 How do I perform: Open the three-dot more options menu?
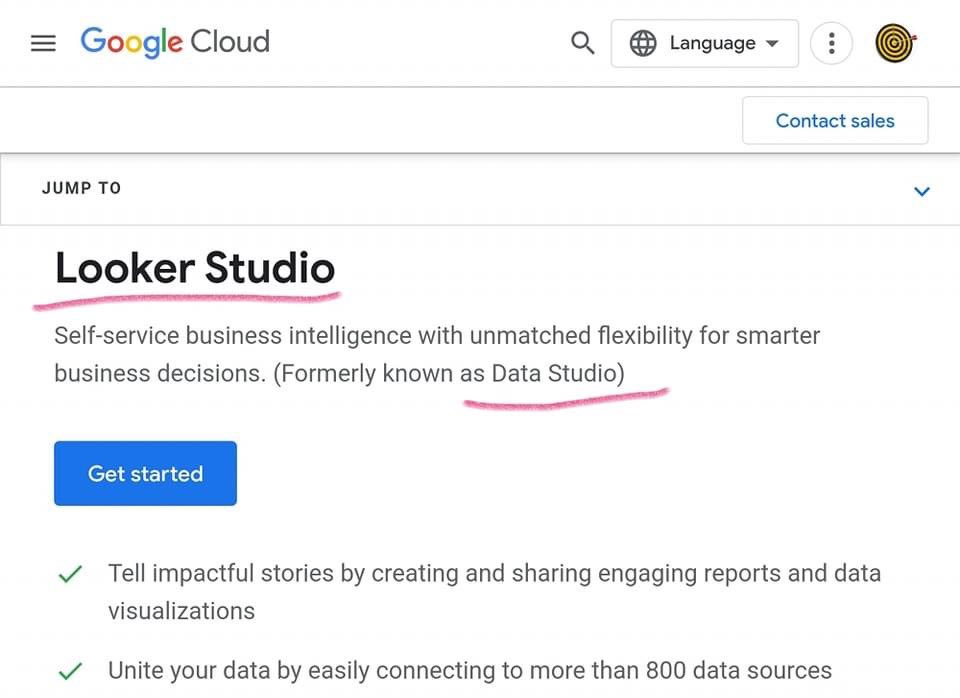pyautogui.click(x=831, y=43)
